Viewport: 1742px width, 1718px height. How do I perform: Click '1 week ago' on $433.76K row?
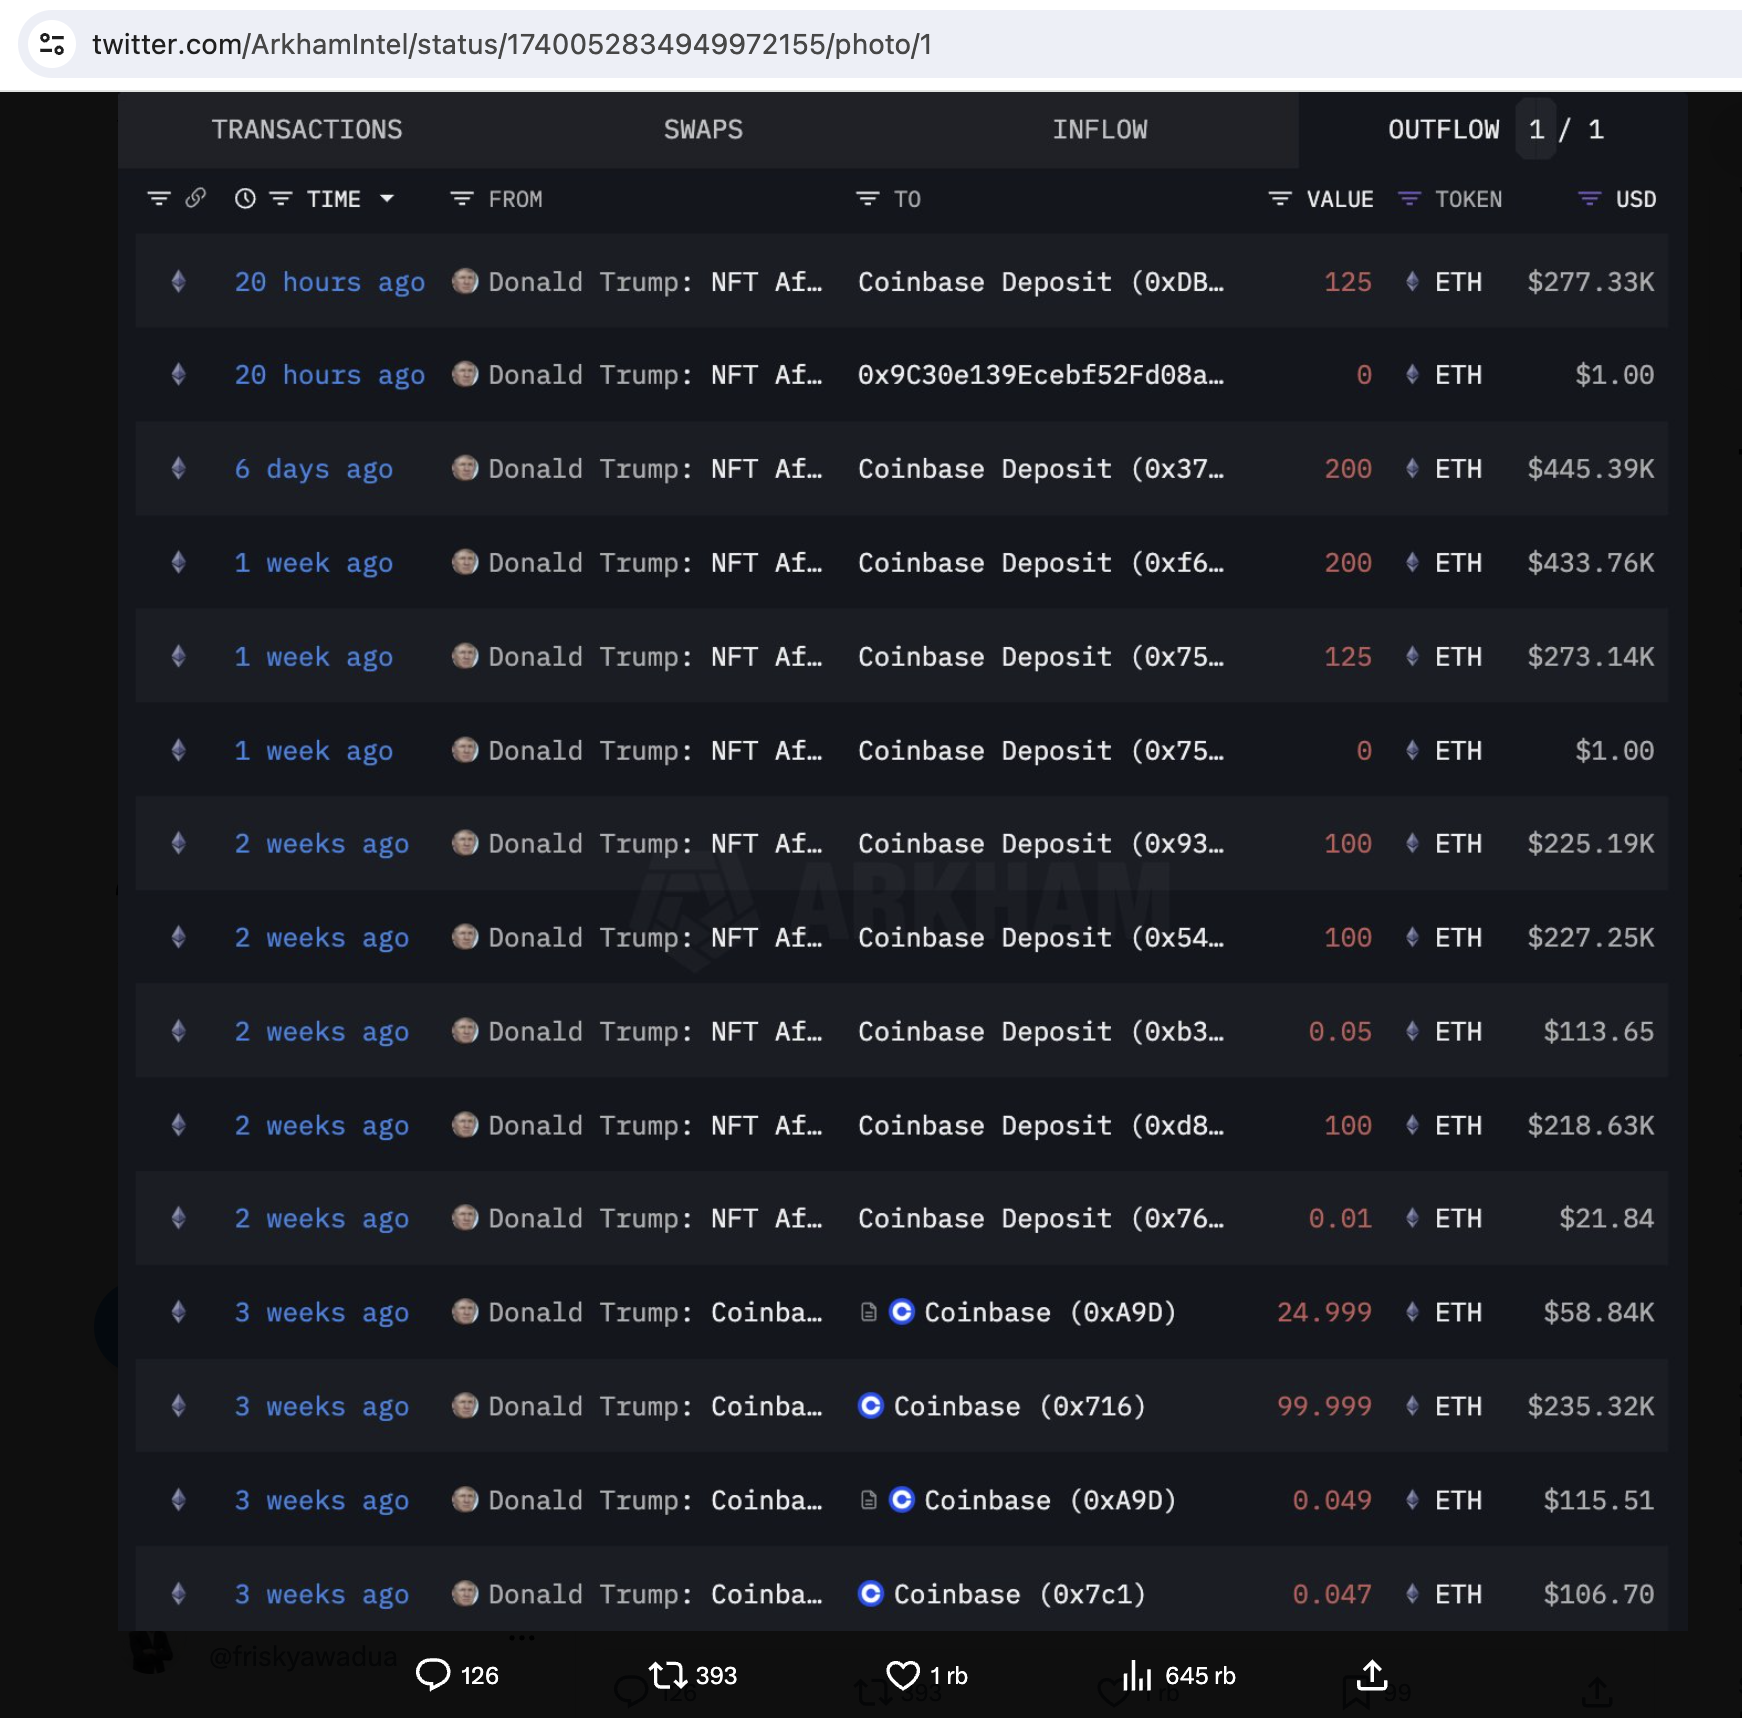pyautogui.click(x=314, y=563)
